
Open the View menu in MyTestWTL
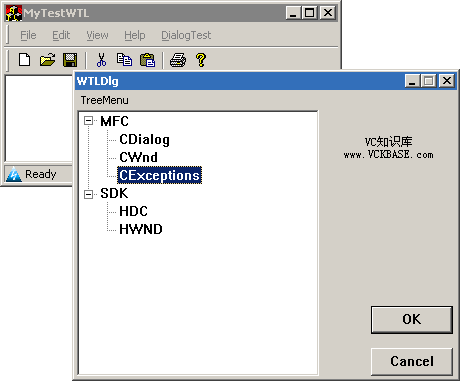tap(97, 35)
